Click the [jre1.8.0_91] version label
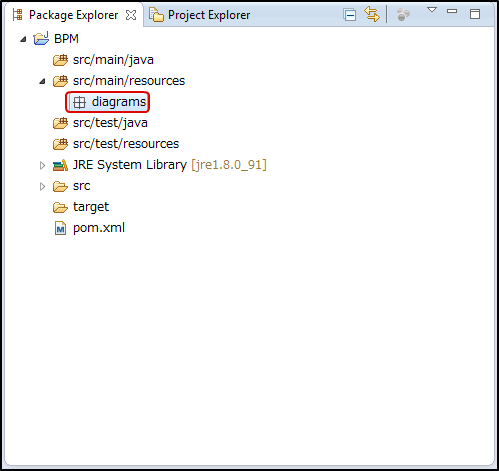The width and height of the screenshot is (499, 471). pyautogui.click(x=229, y=165)
